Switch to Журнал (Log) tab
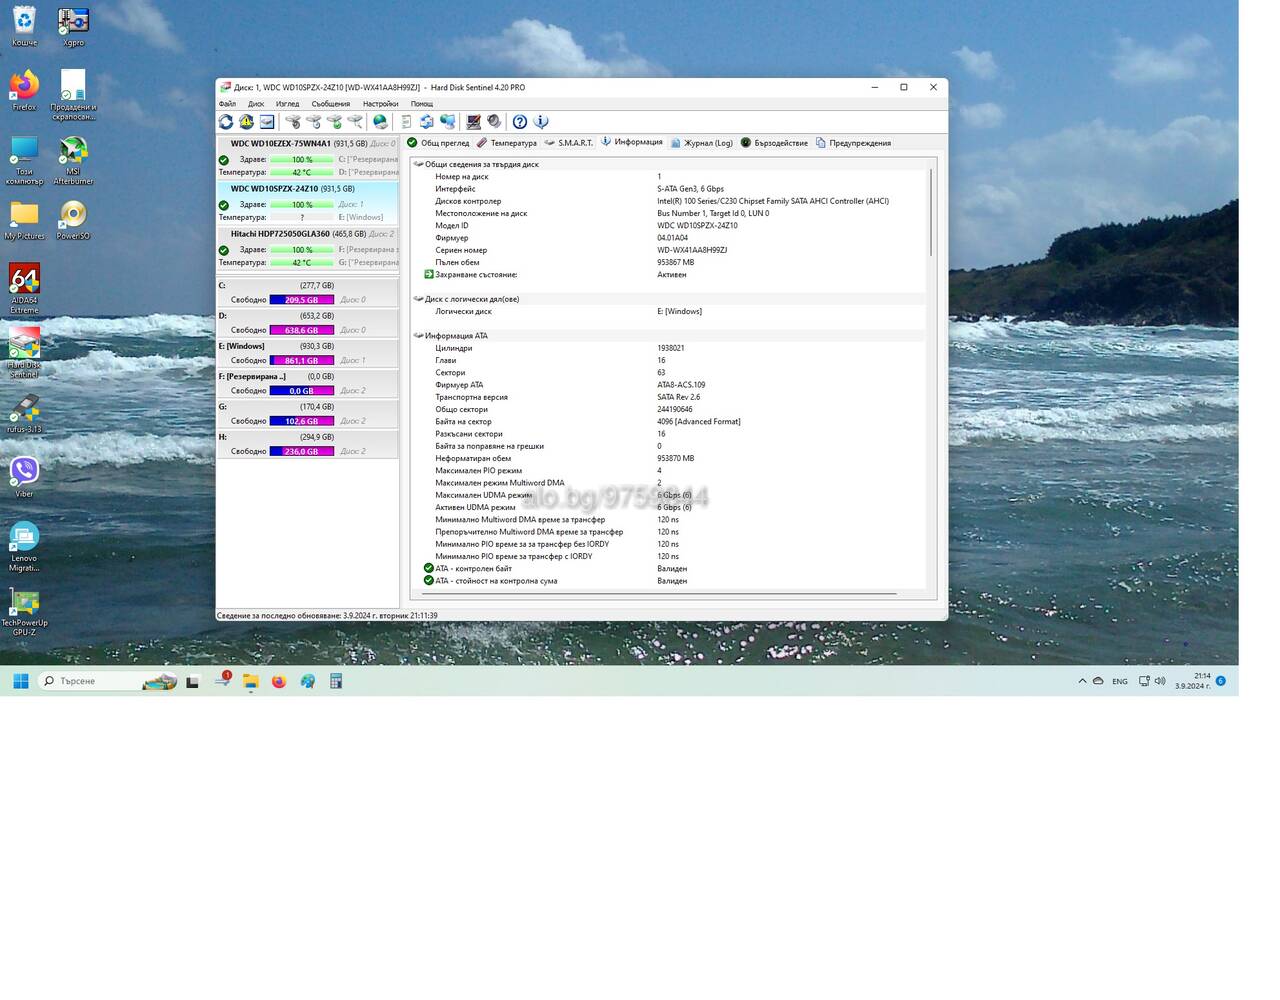This screenshot has height=1000, width=1280. point(701,143)
